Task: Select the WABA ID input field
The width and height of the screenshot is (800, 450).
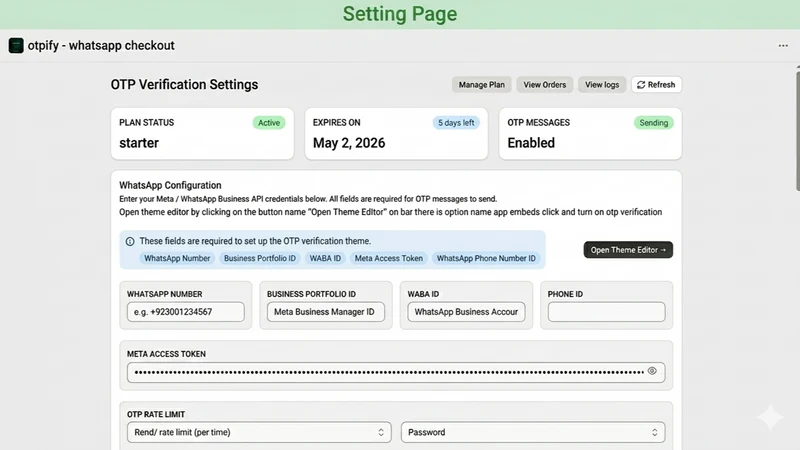Action: (x=466, y=312)
